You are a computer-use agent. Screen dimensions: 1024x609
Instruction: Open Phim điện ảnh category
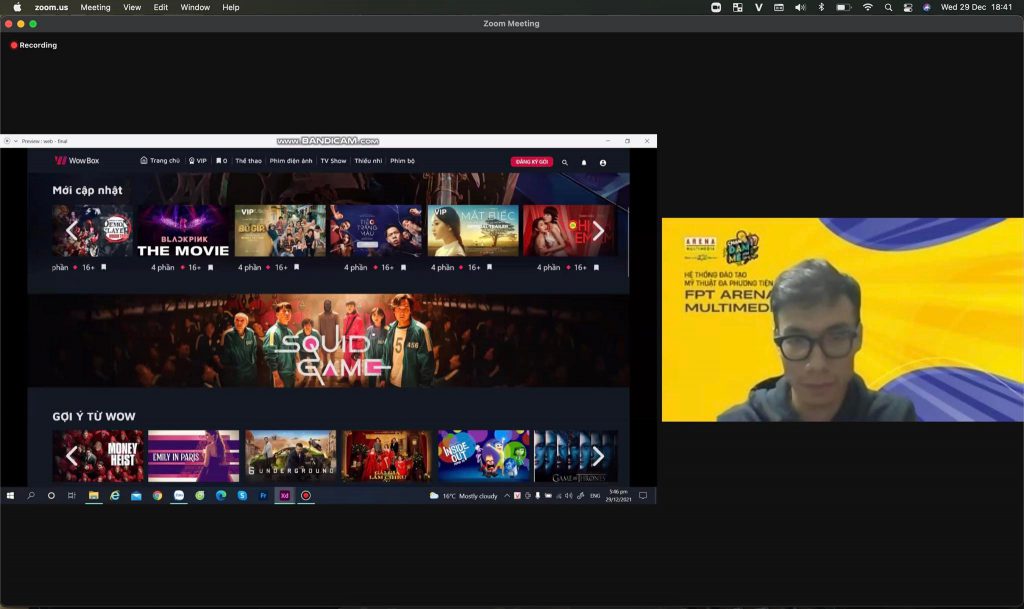(291, 161)
